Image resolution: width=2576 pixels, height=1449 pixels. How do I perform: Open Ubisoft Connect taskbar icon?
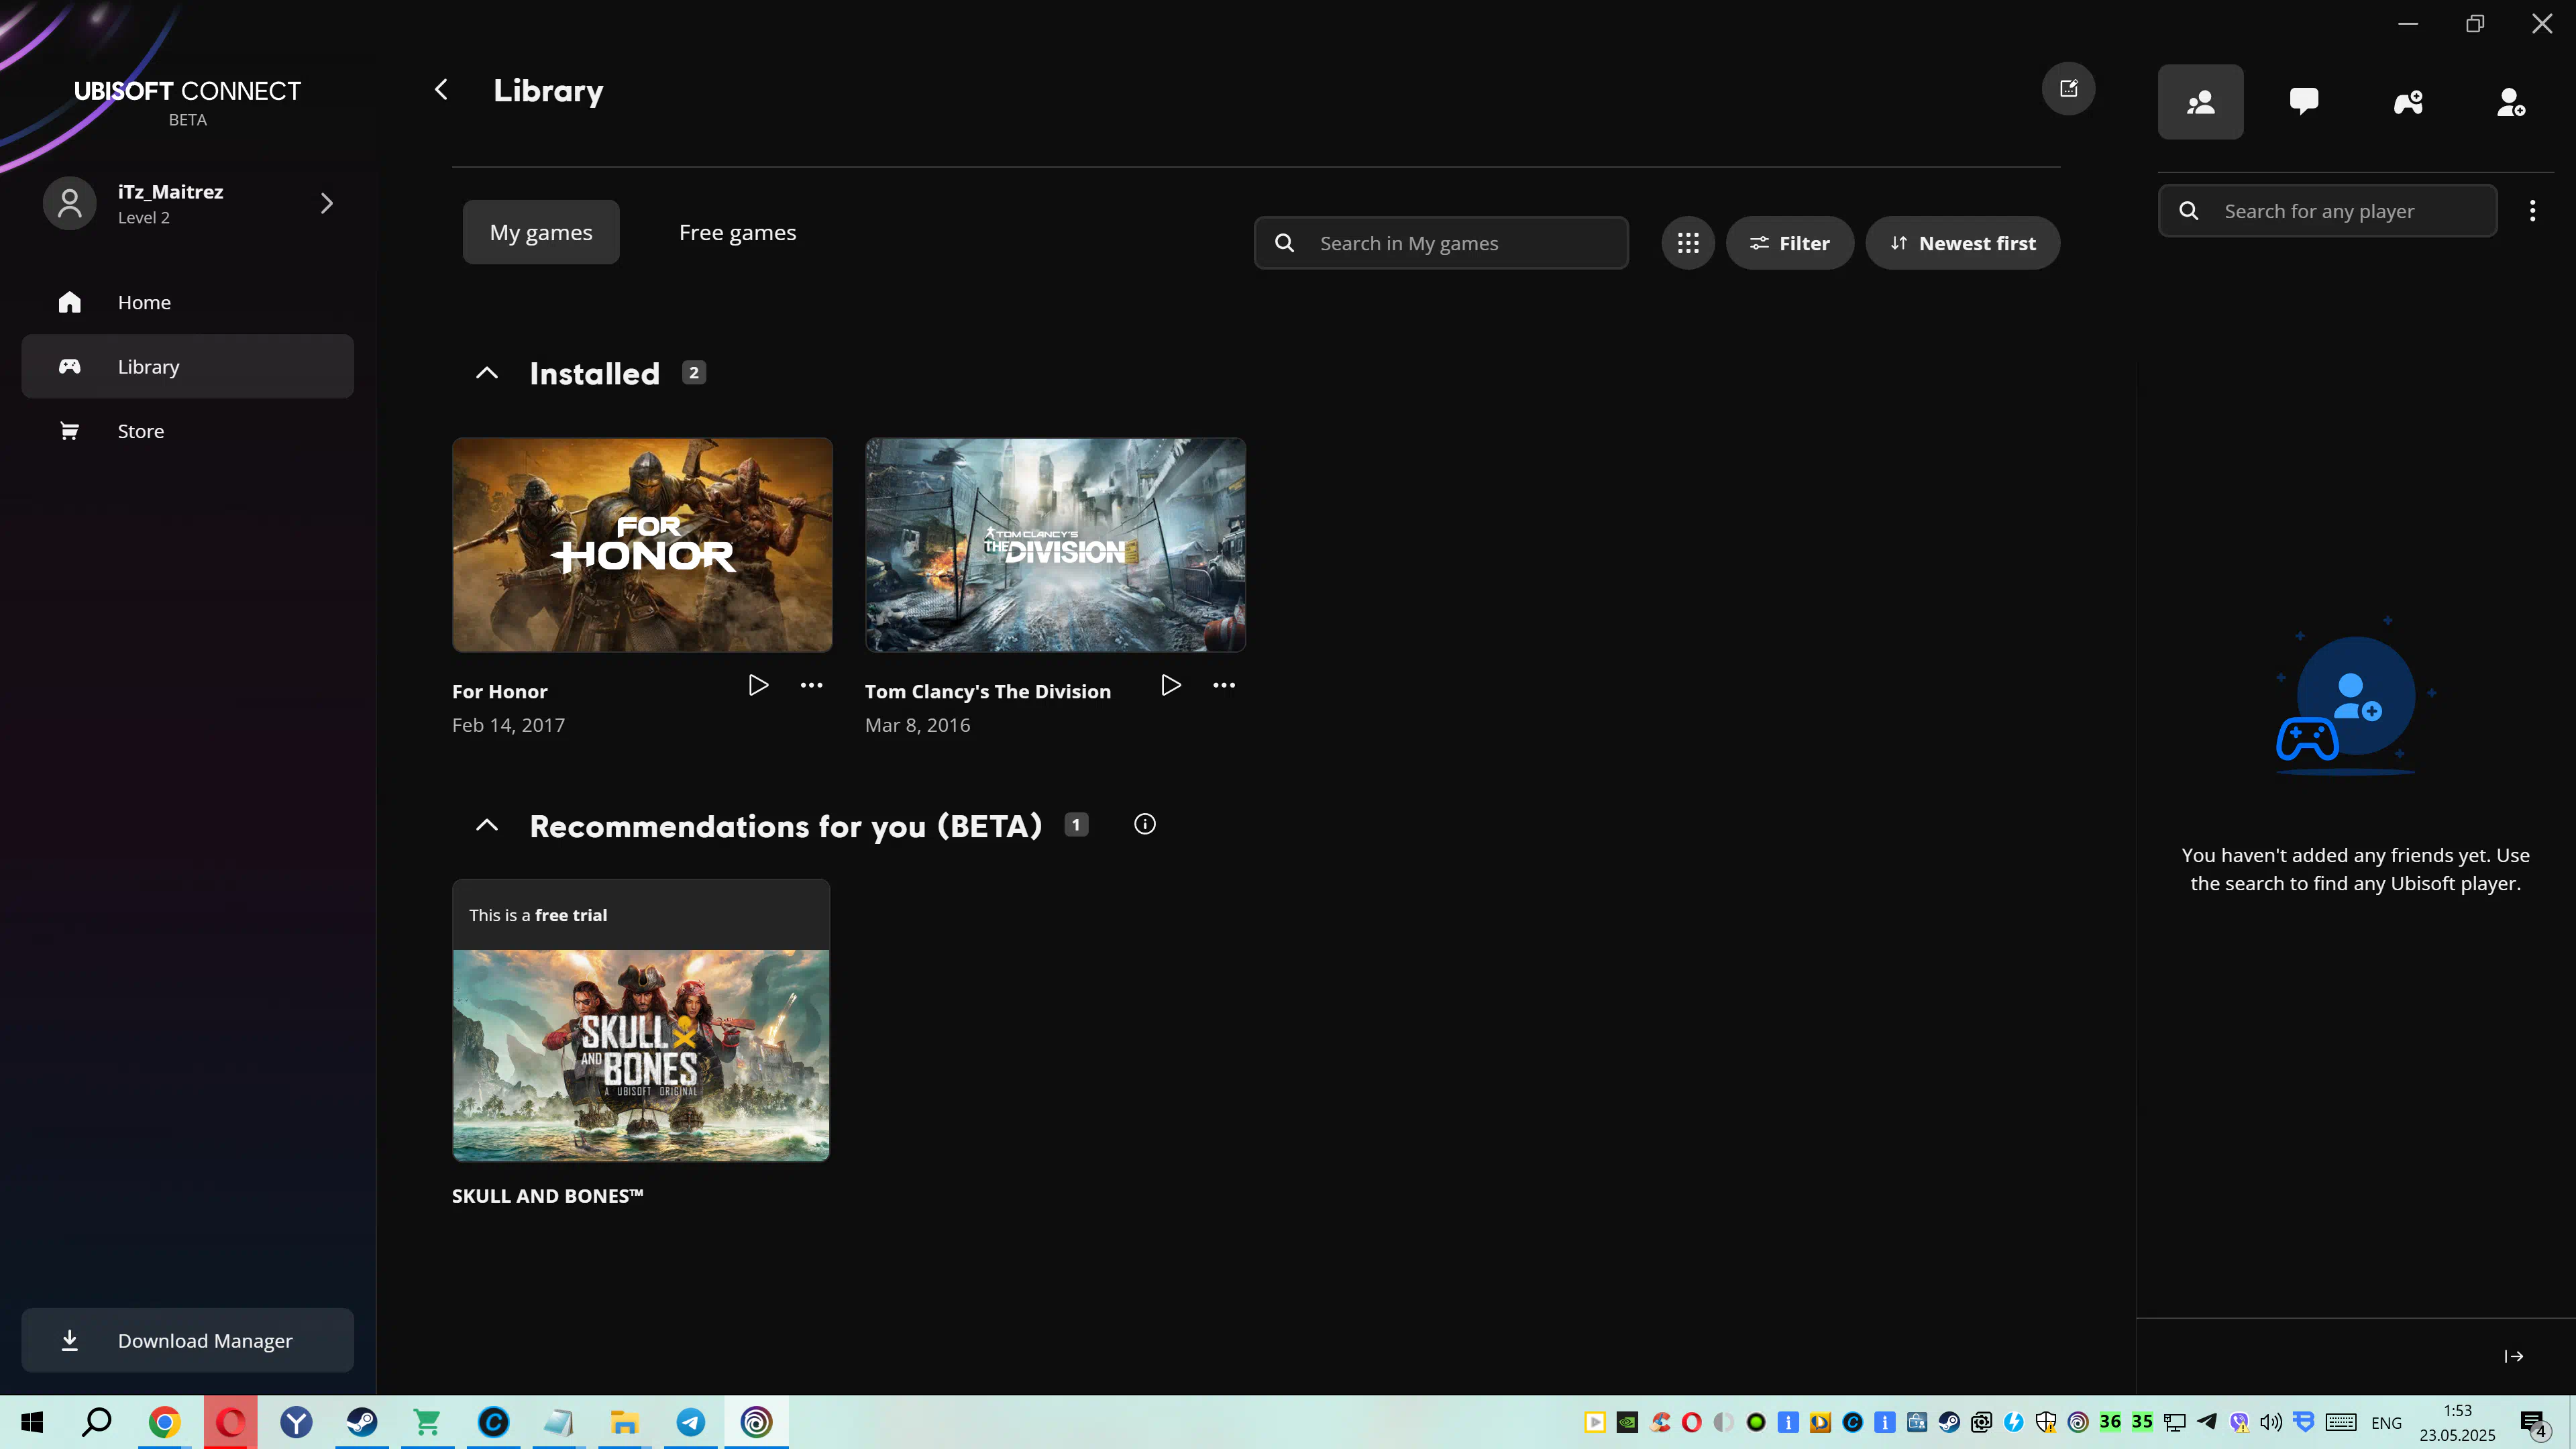pyautogui.click(x=756, y=1422)
